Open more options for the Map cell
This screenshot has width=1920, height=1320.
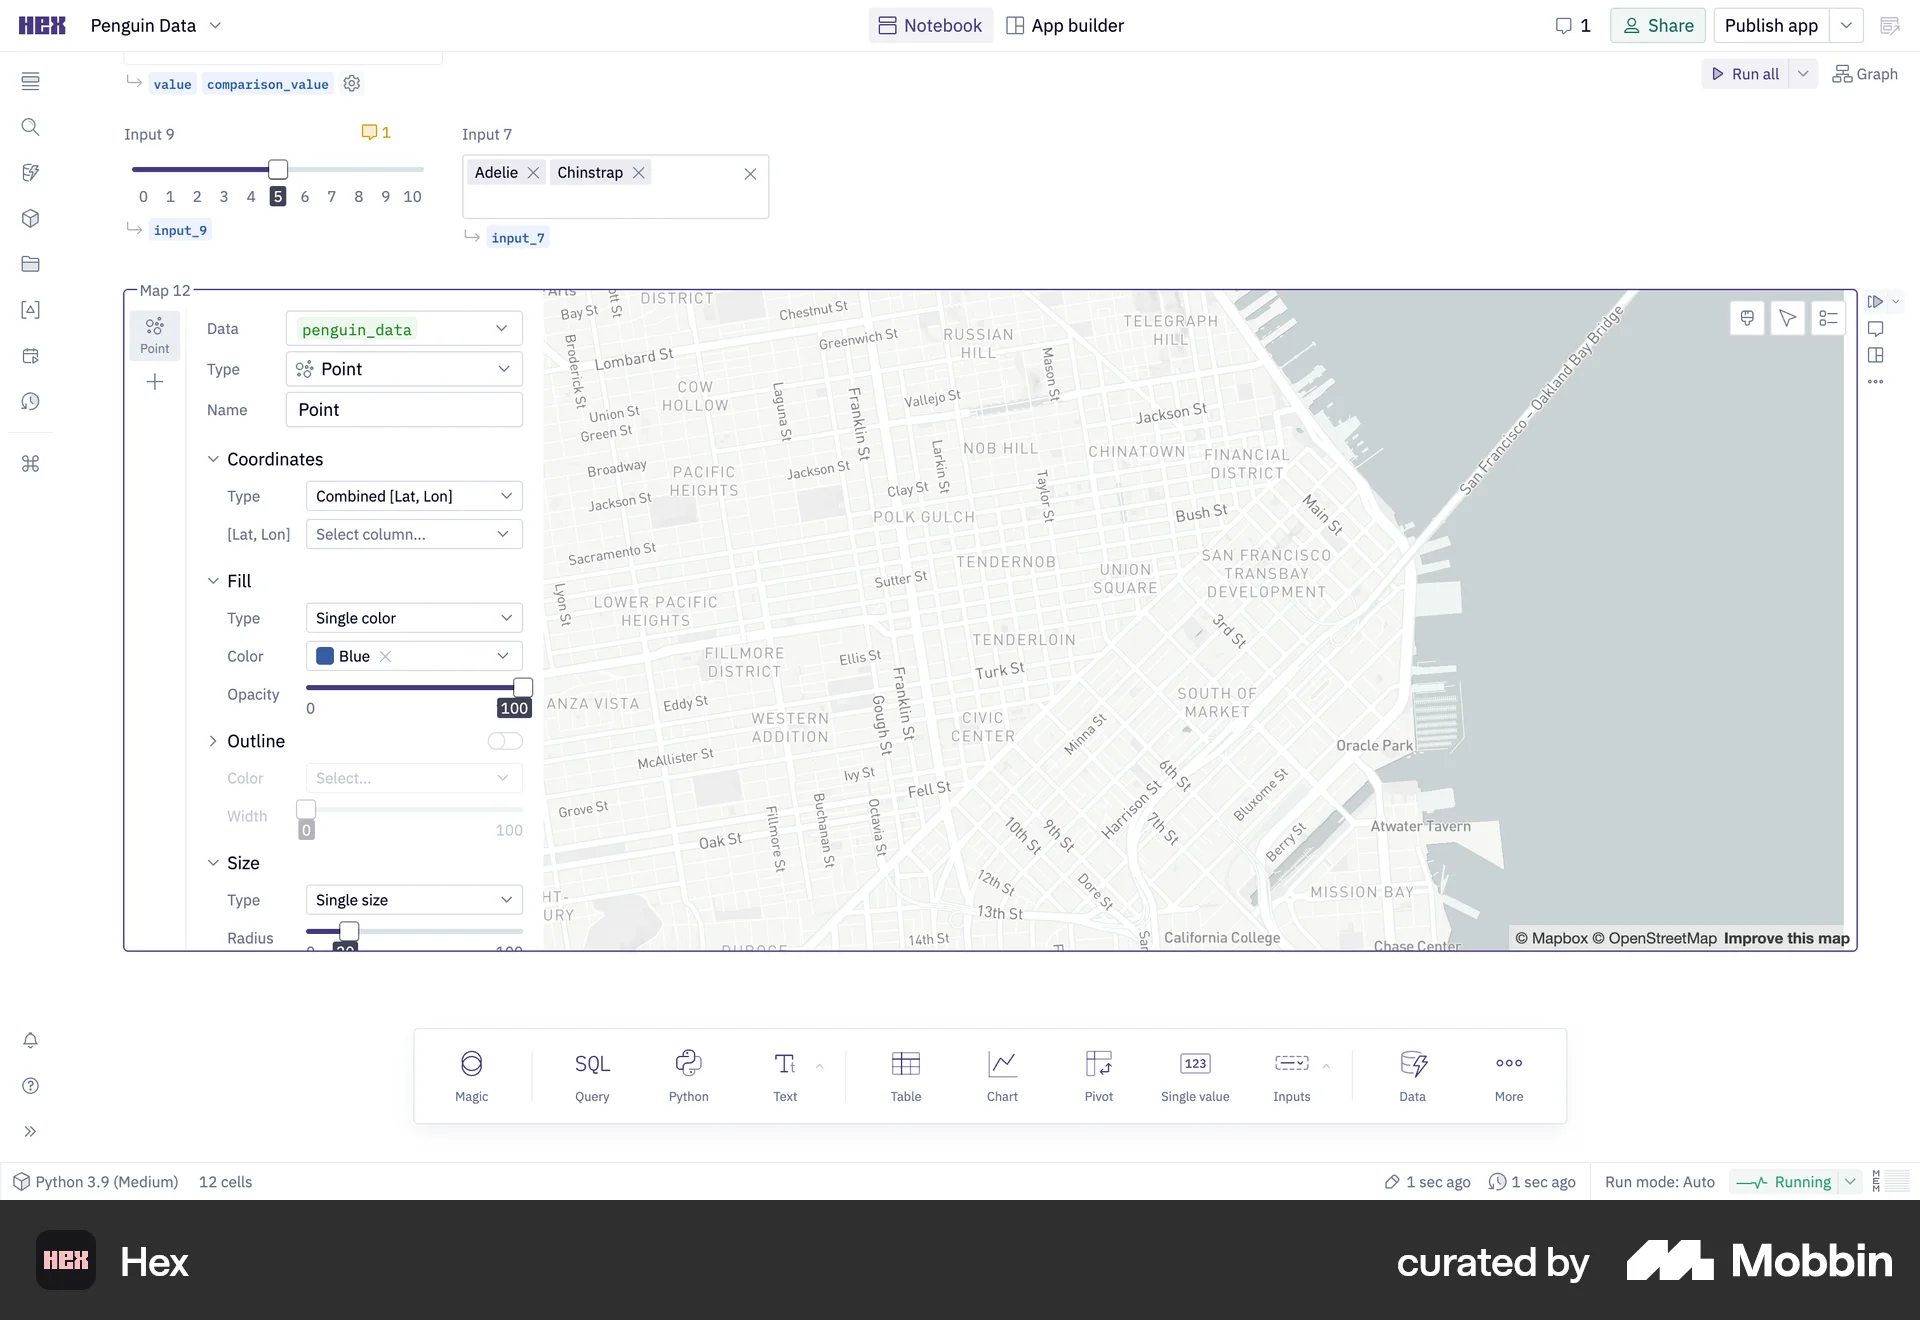(x=1877, y=381)
